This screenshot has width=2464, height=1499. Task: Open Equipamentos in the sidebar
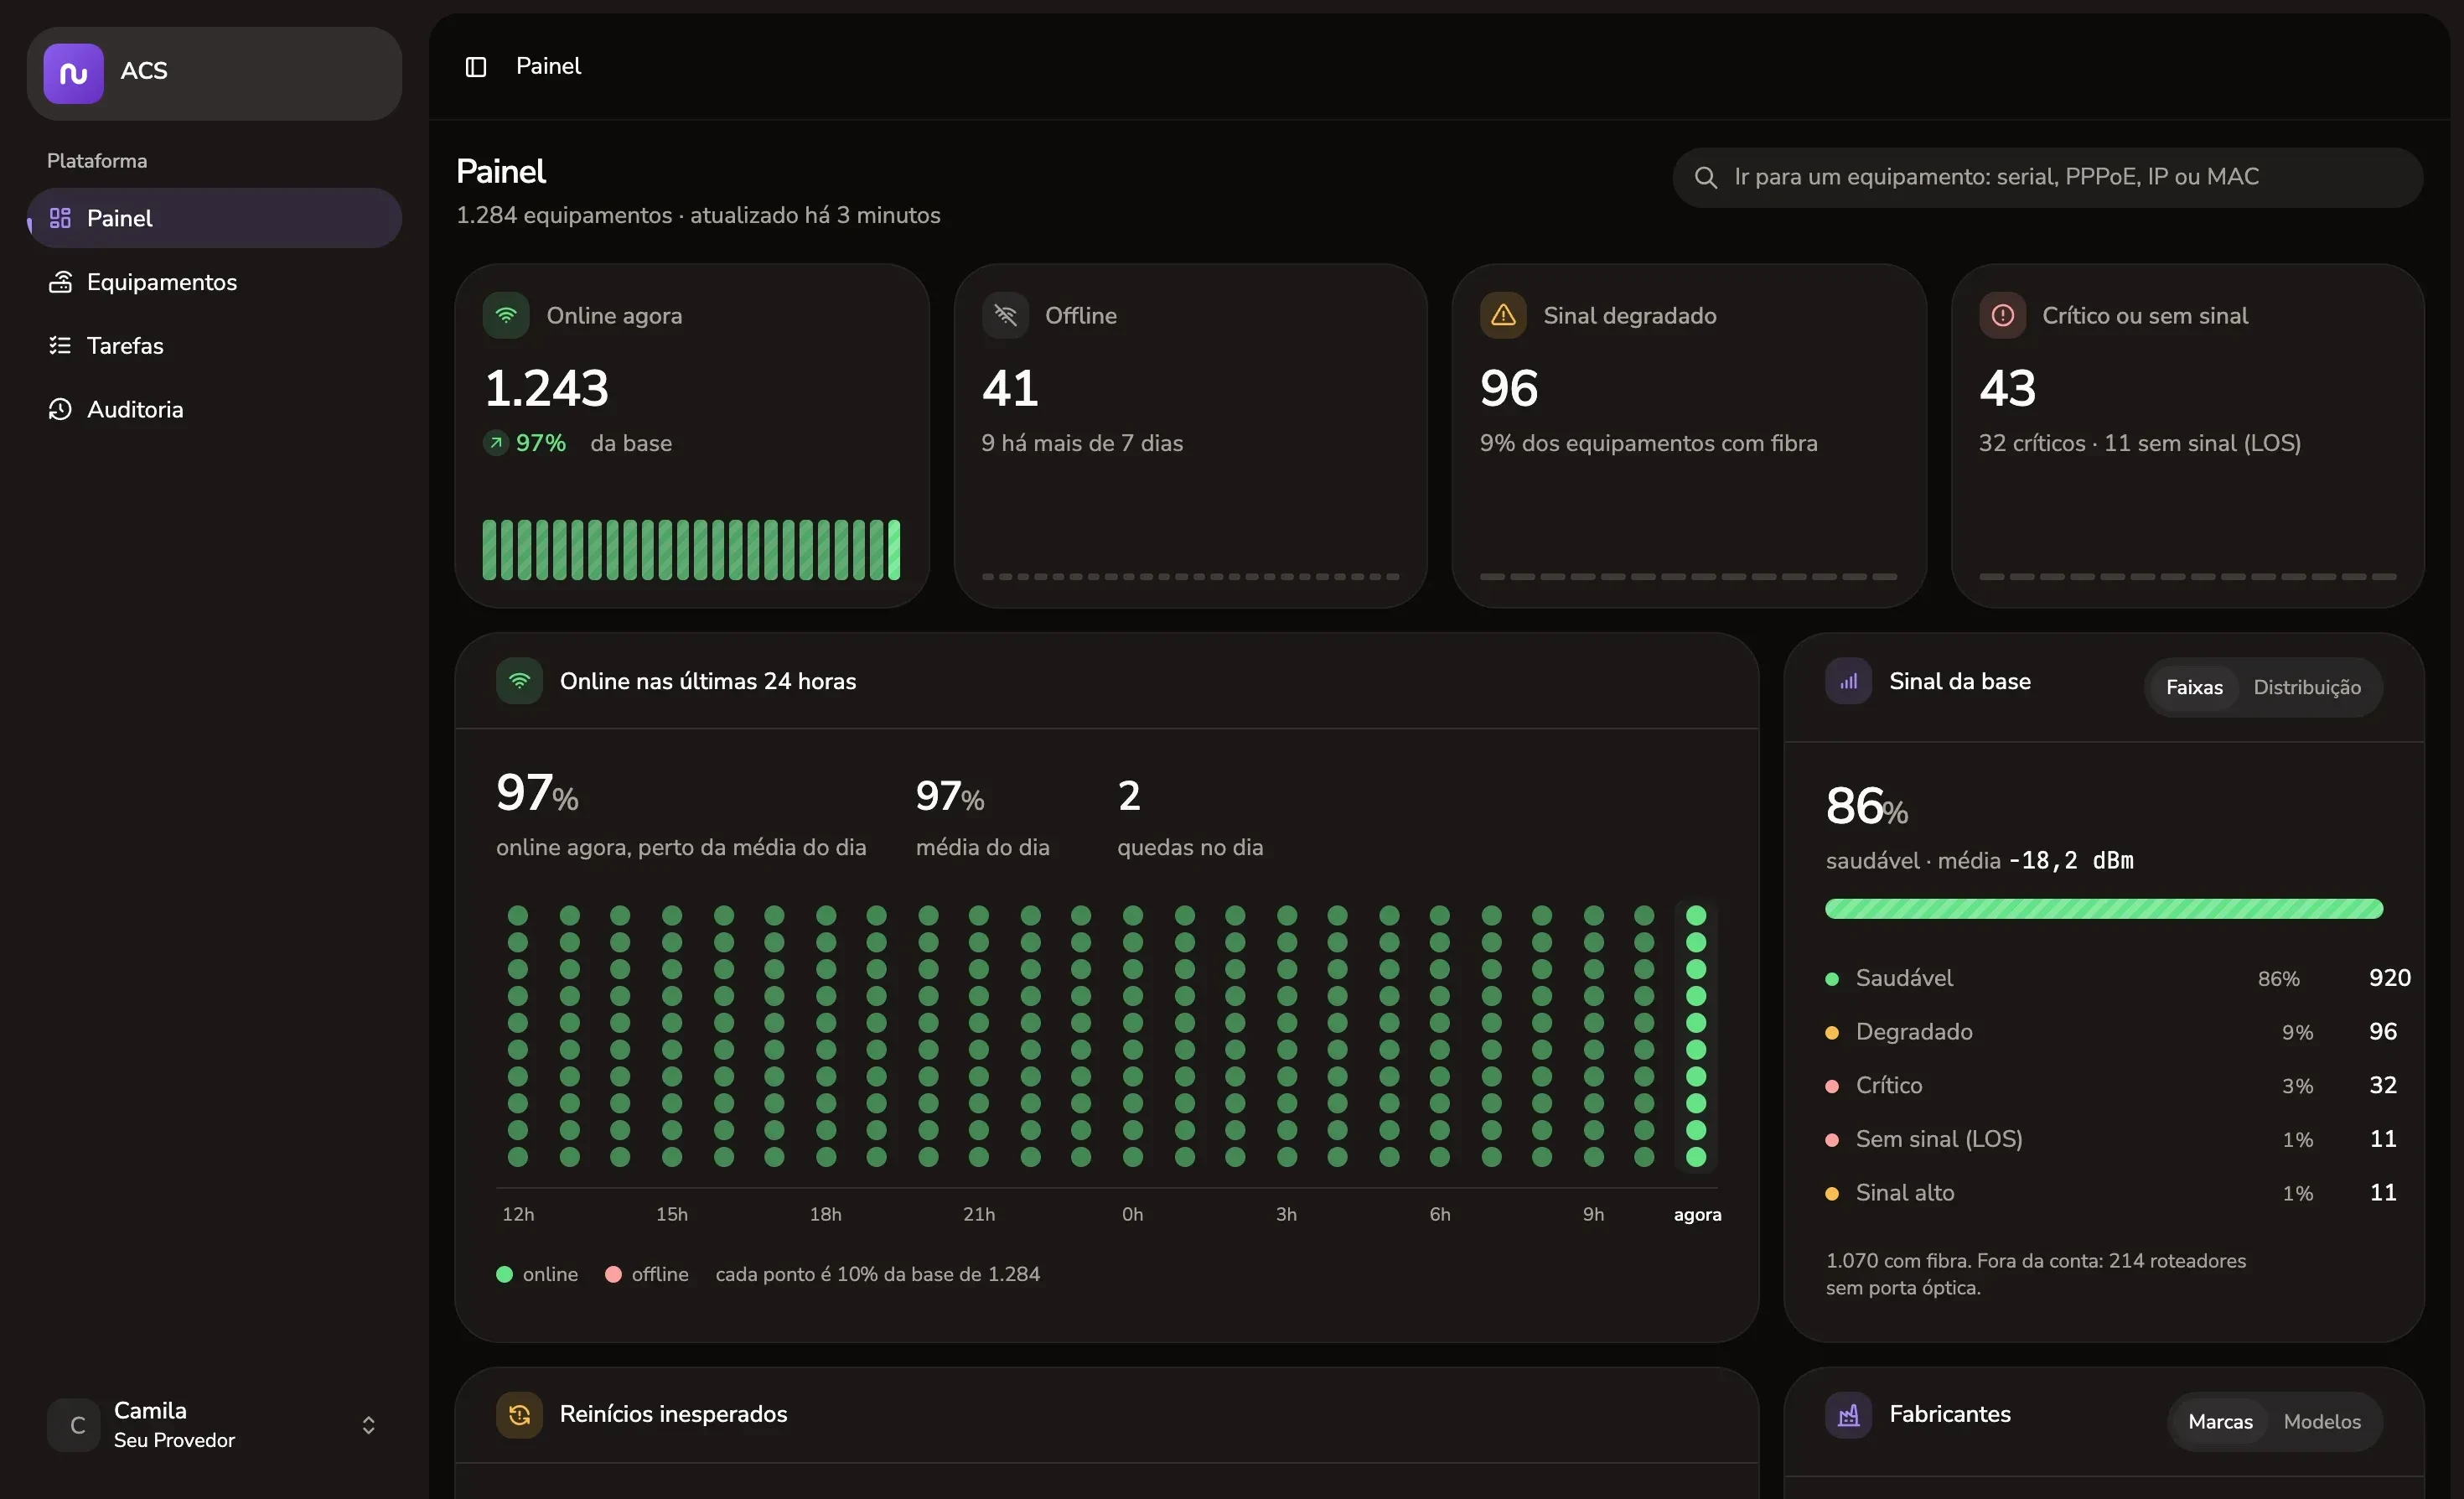214,282
